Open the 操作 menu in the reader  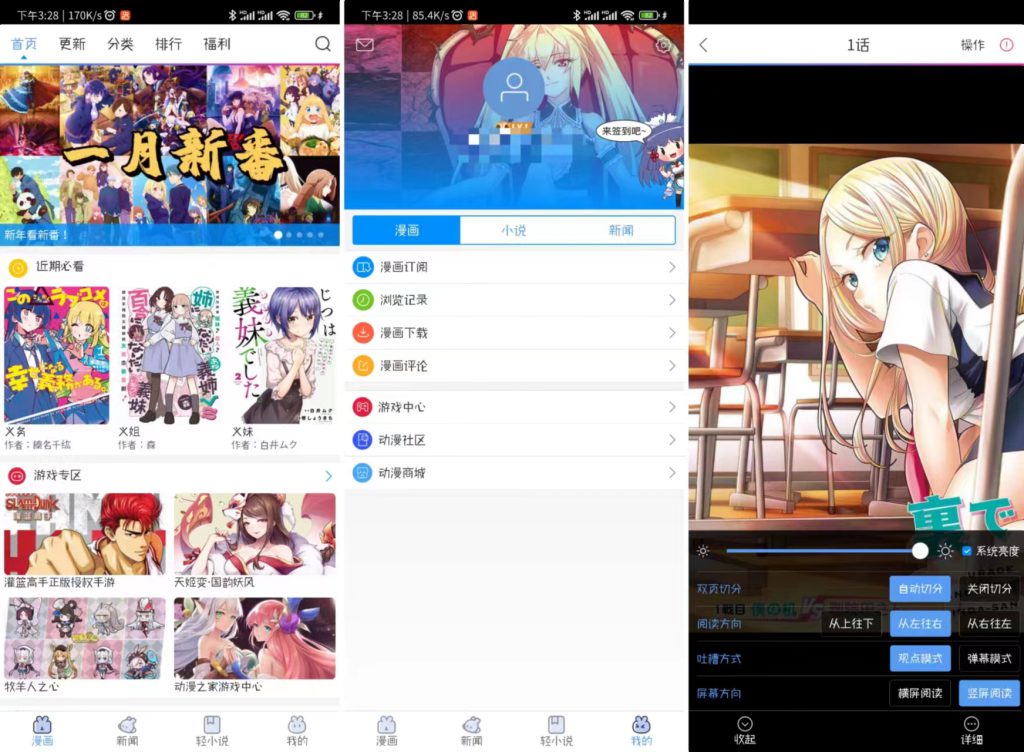[972, 45]
